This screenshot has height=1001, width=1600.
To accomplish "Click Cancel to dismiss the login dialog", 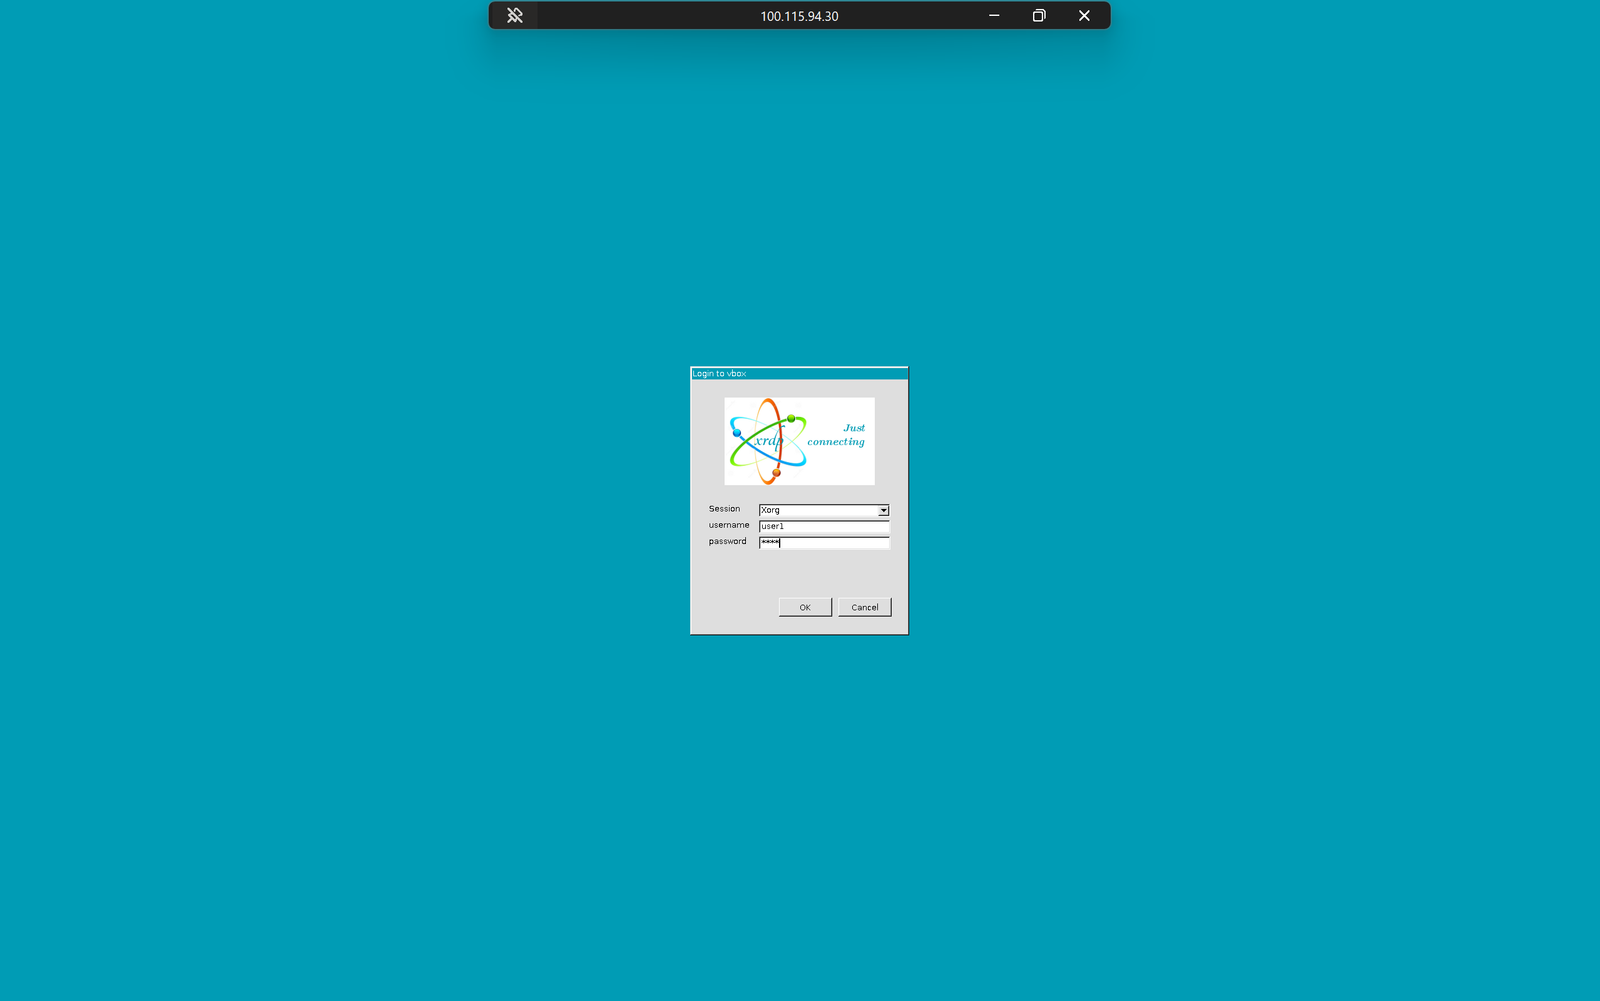I will [x=864, y=607].
